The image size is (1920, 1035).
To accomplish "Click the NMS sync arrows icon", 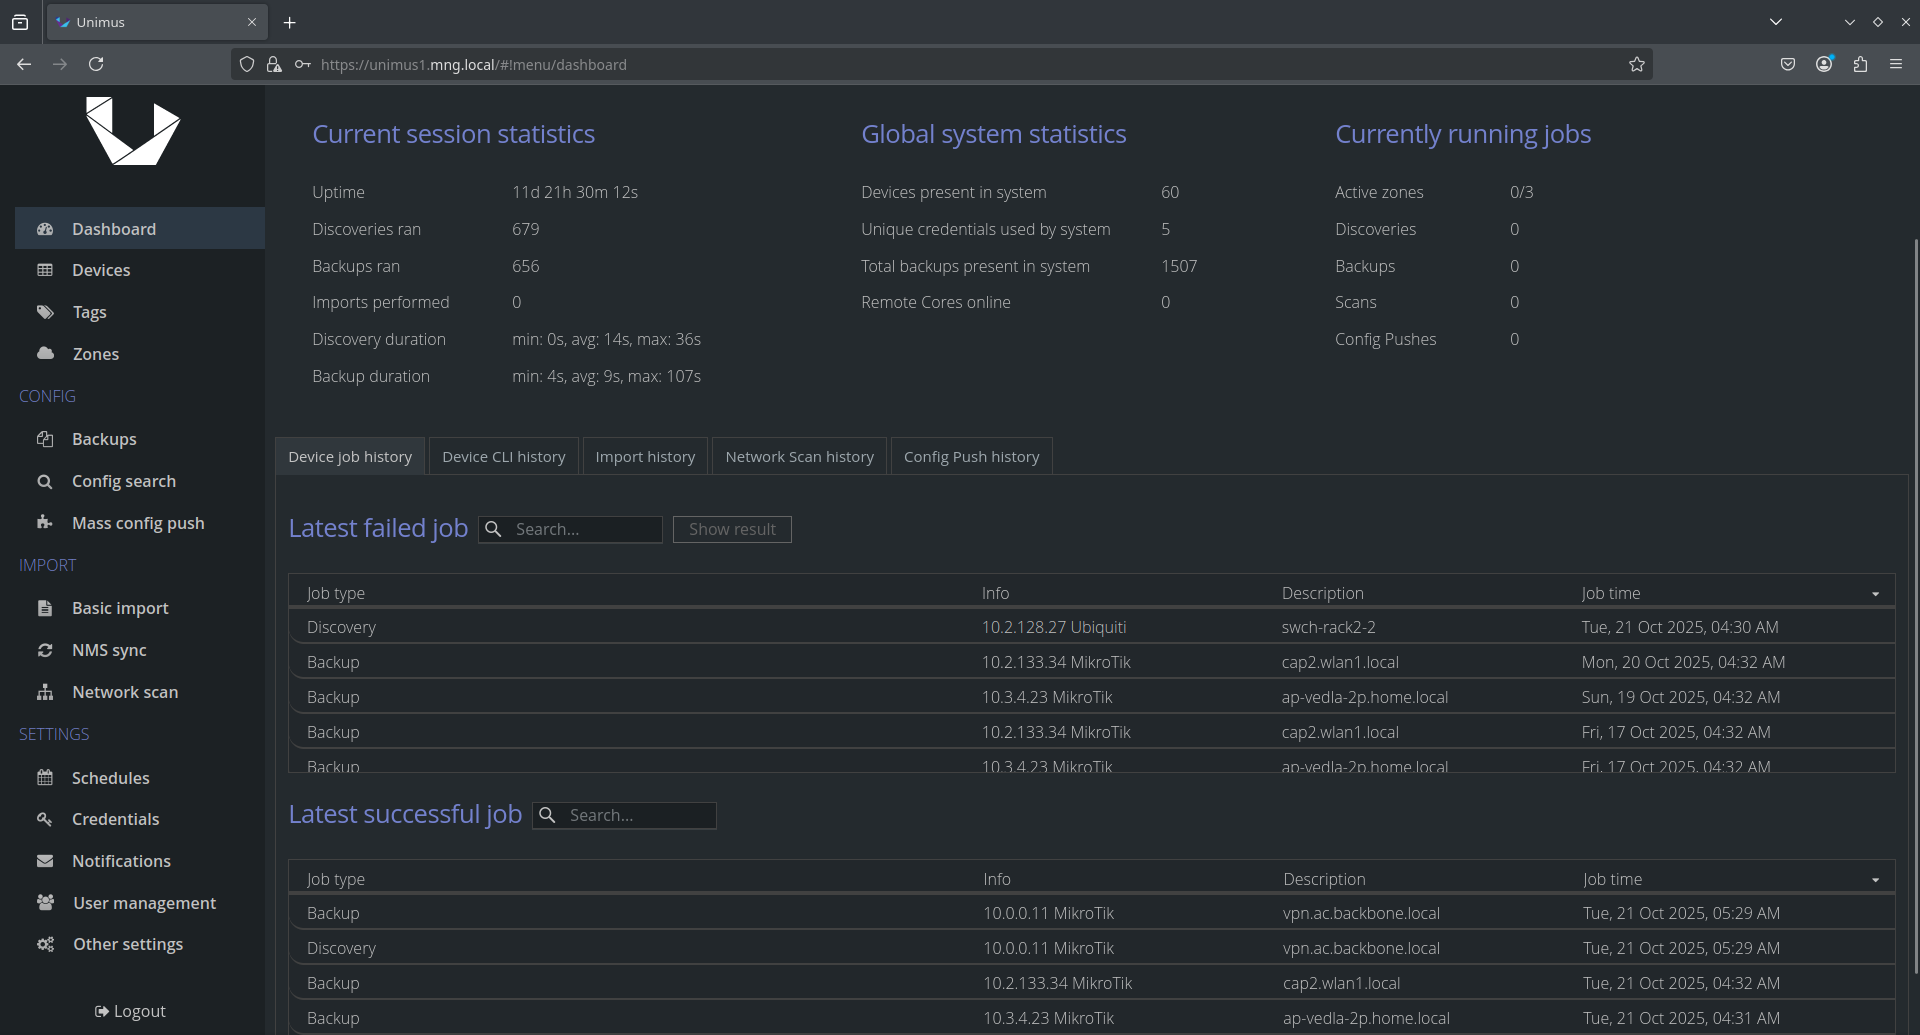I will 45,650.
